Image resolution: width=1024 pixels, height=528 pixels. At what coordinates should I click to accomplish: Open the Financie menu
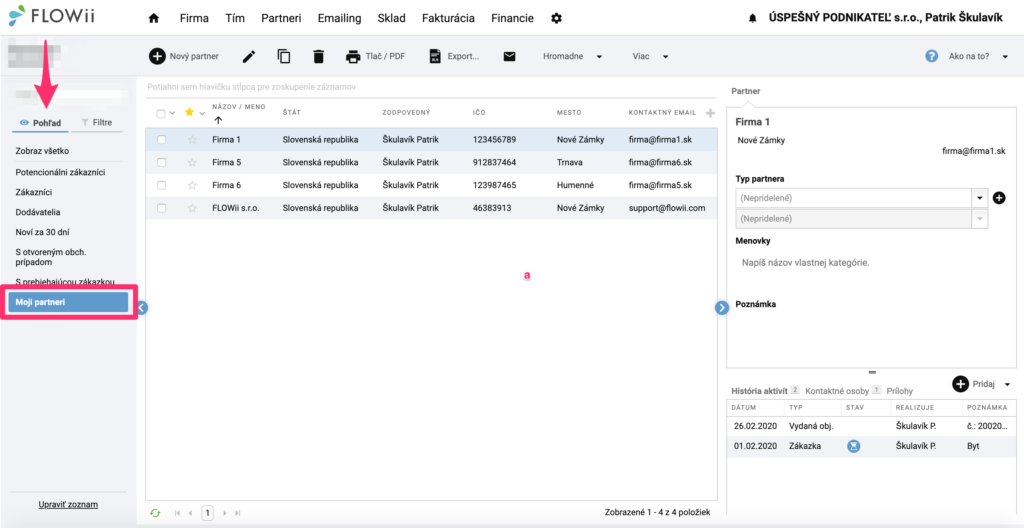click(x=512, y=18)
